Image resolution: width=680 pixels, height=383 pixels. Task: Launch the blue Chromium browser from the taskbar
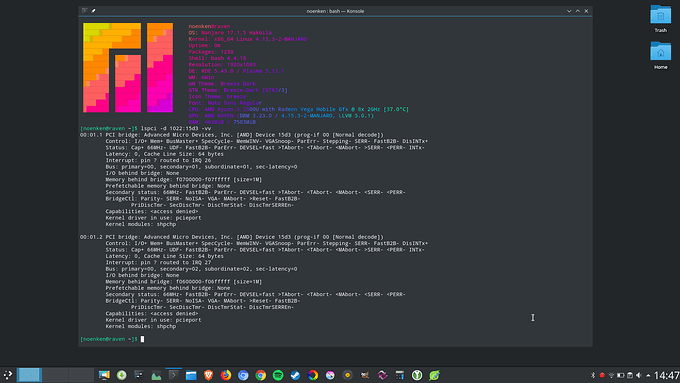[x=243, y=375]
